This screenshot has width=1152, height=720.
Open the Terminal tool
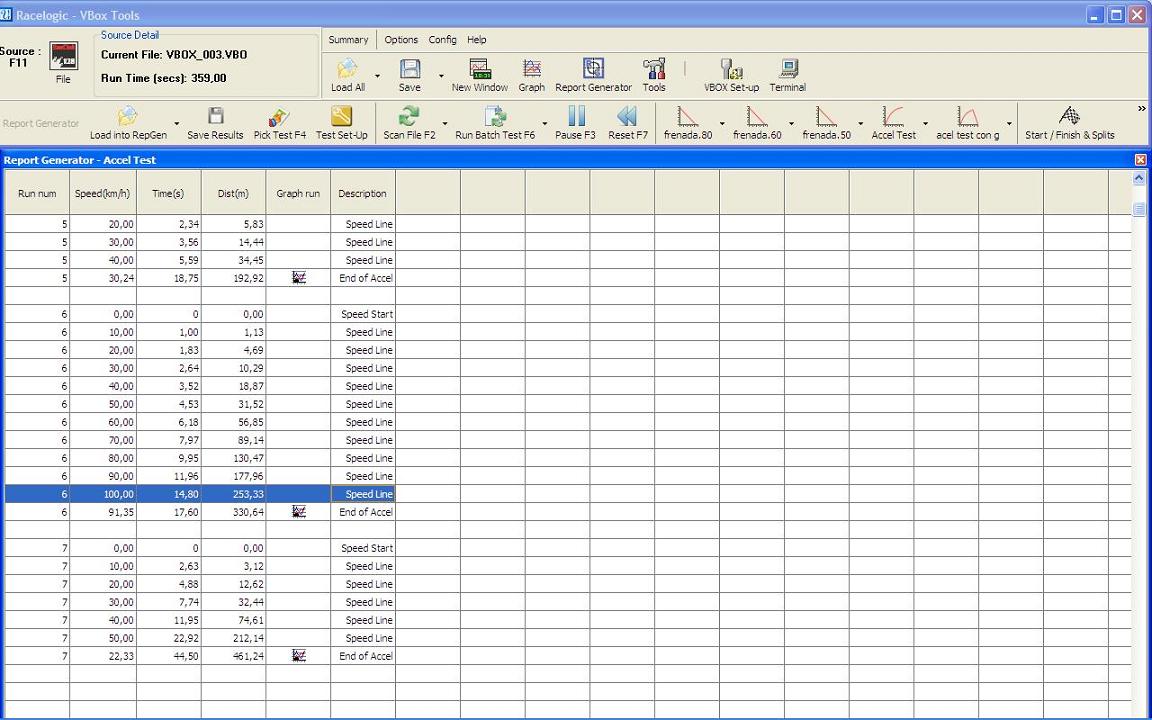click(788, 76)
